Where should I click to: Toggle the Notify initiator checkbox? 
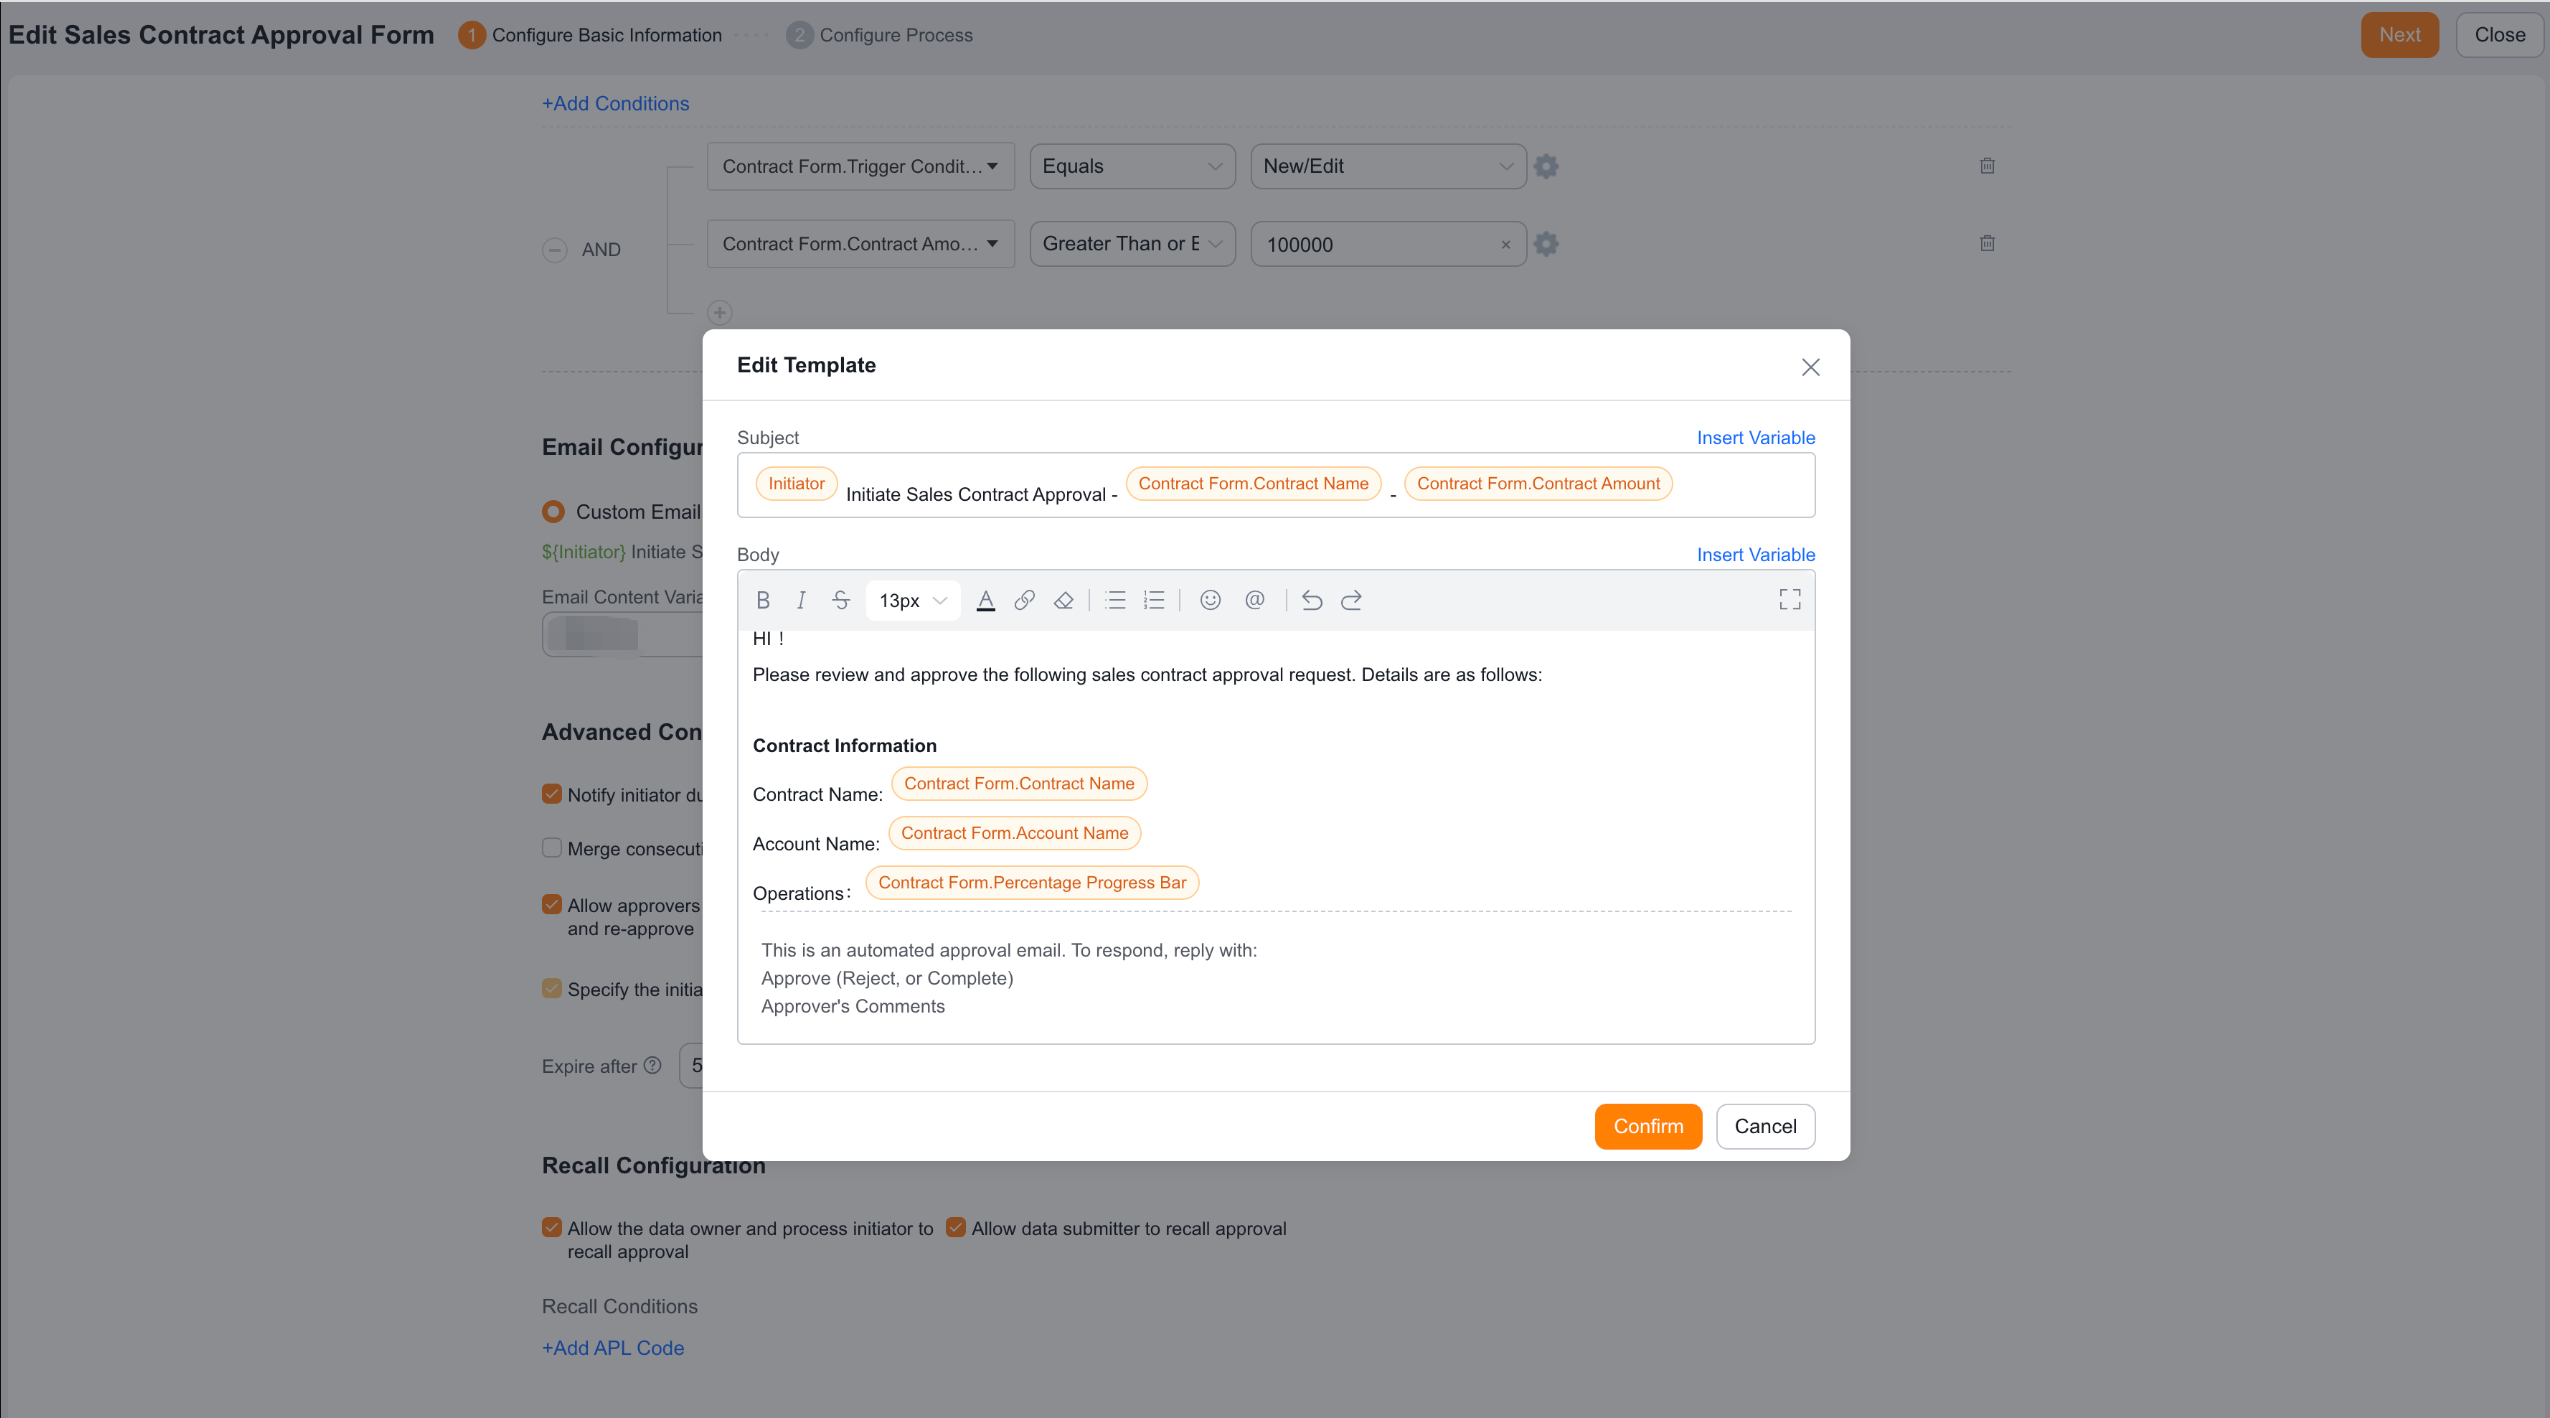click(552, 794)
